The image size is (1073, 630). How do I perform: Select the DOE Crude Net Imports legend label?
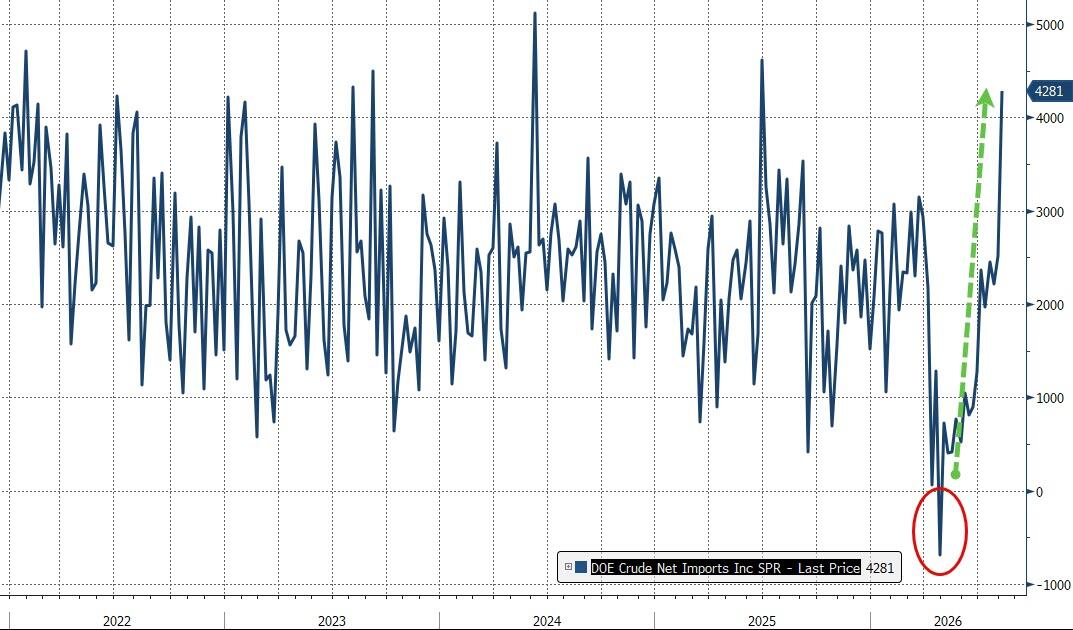(725, 567)
